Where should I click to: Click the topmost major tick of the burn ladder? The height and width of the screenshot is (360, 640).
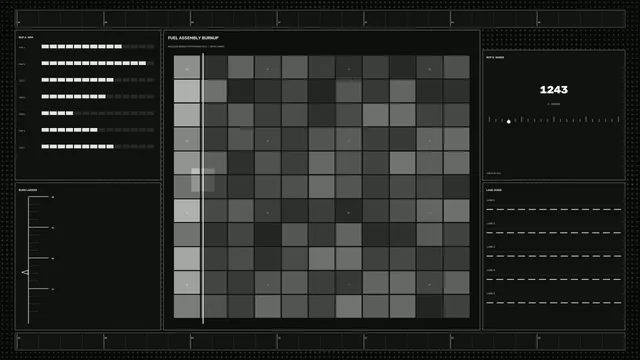39,197
